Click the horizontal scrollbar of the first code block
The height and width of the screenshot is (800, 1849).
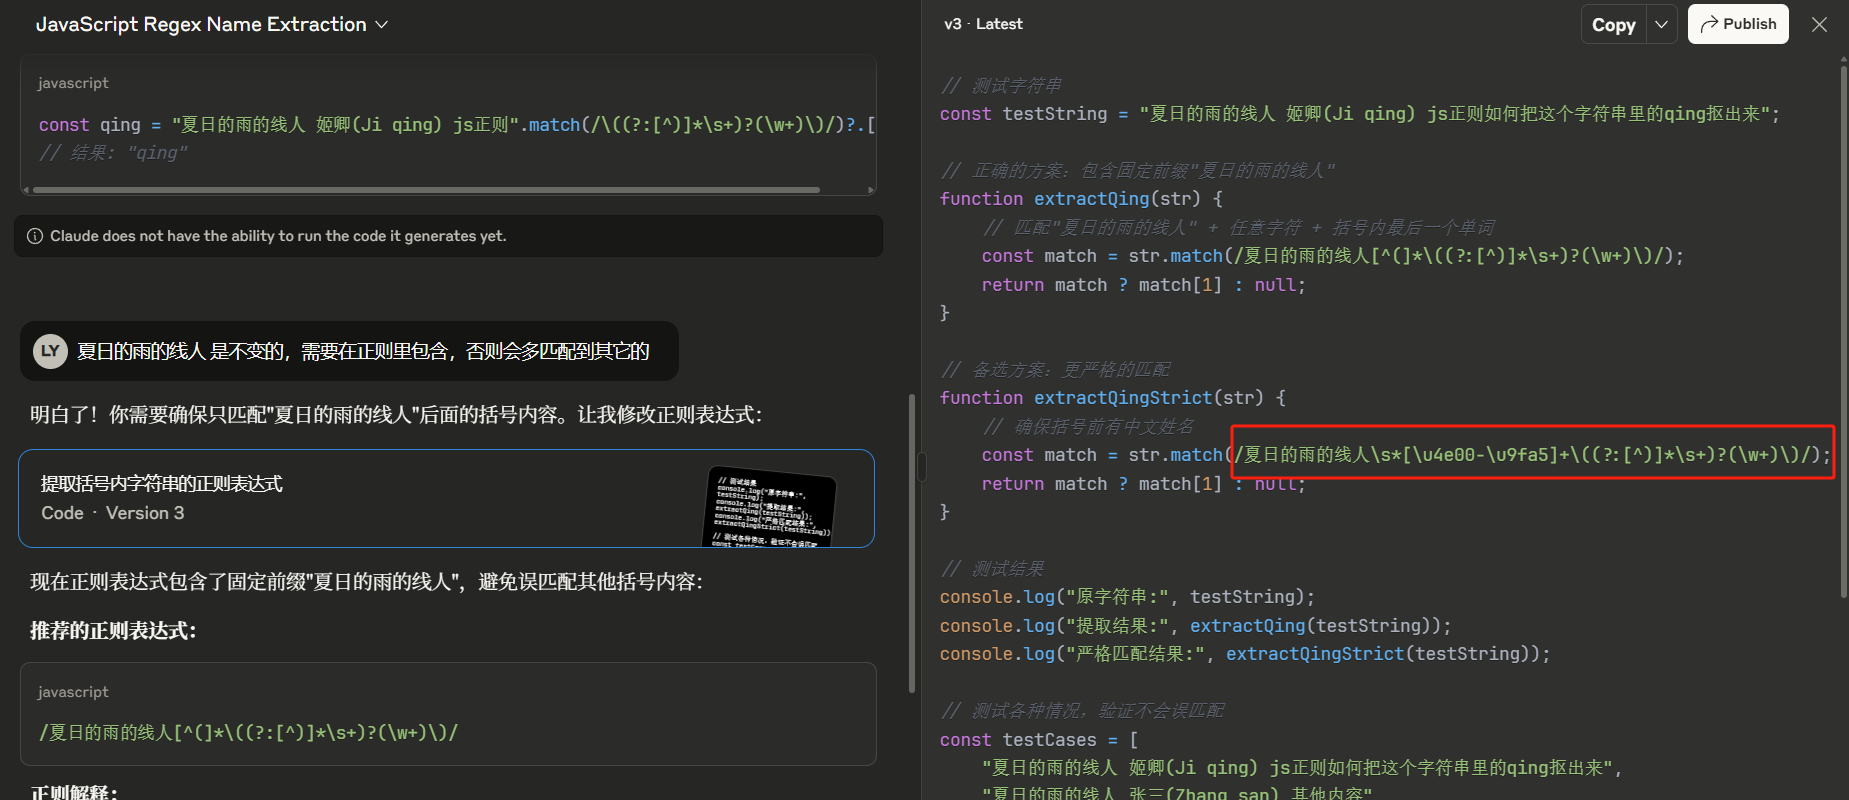(x=426, y=189)
